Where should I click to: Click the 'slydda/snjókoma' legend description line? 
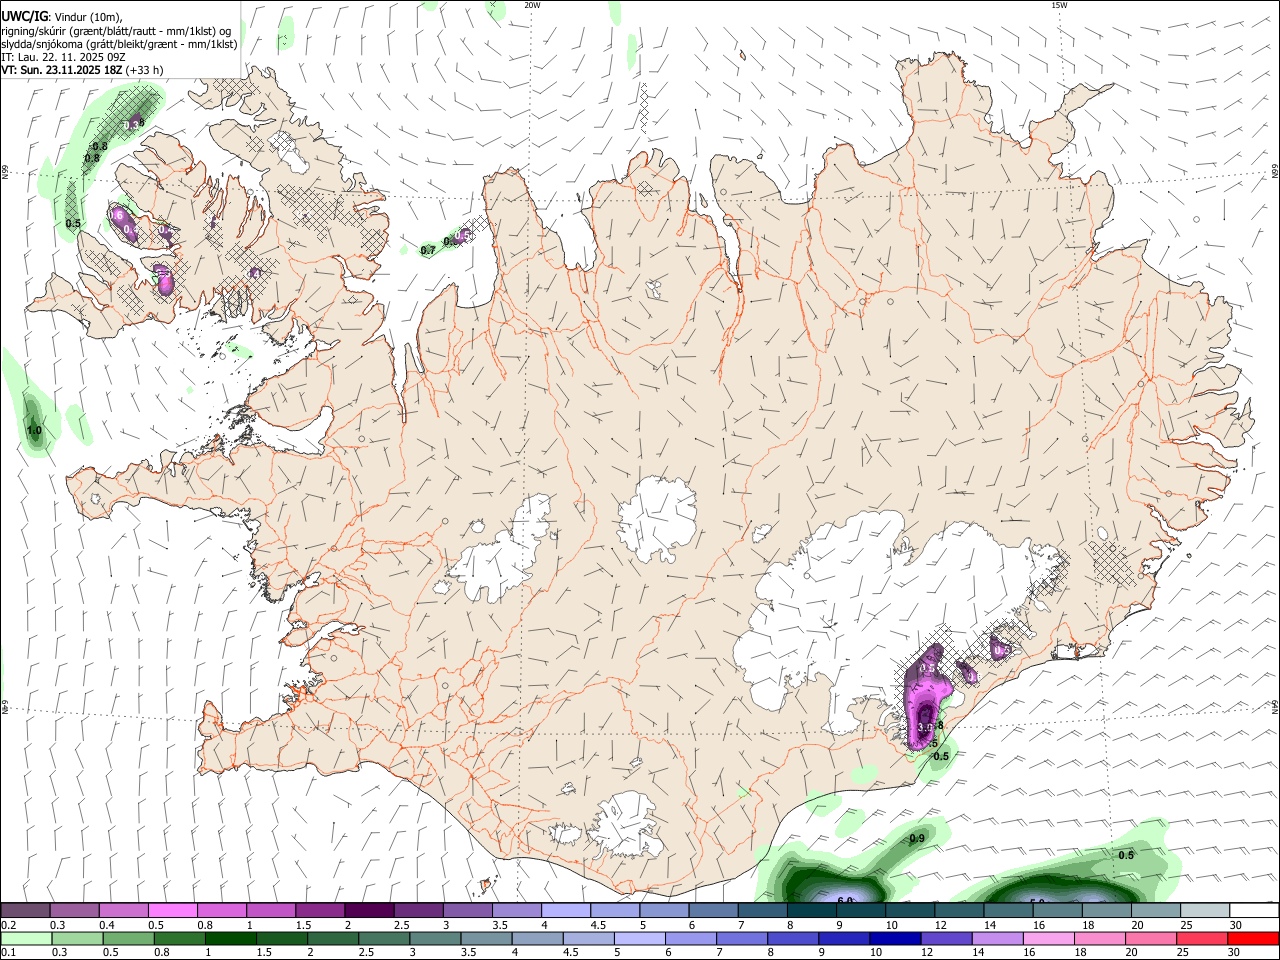(x=119, y=44)
